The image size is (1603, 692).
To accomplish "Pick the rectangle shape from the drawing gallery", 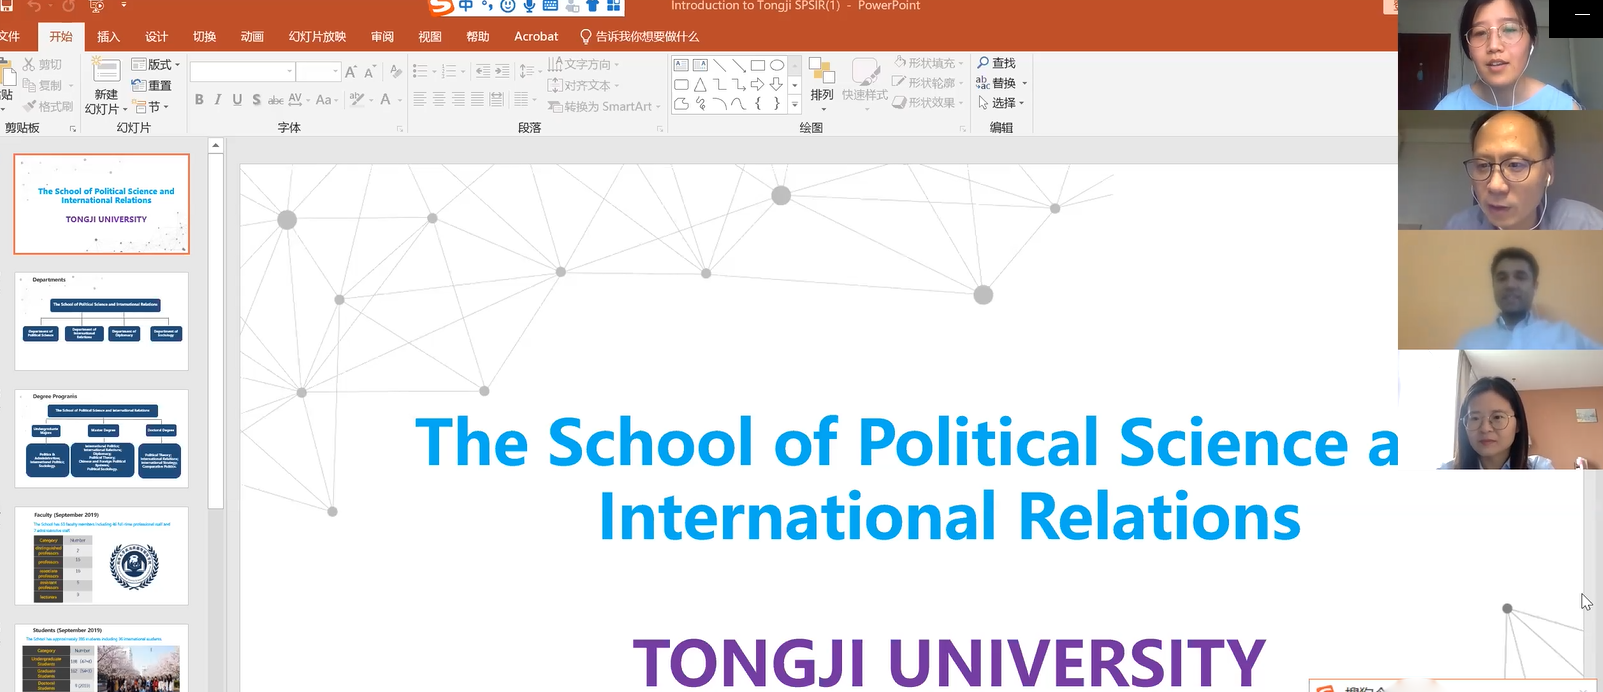I will 758,66.
